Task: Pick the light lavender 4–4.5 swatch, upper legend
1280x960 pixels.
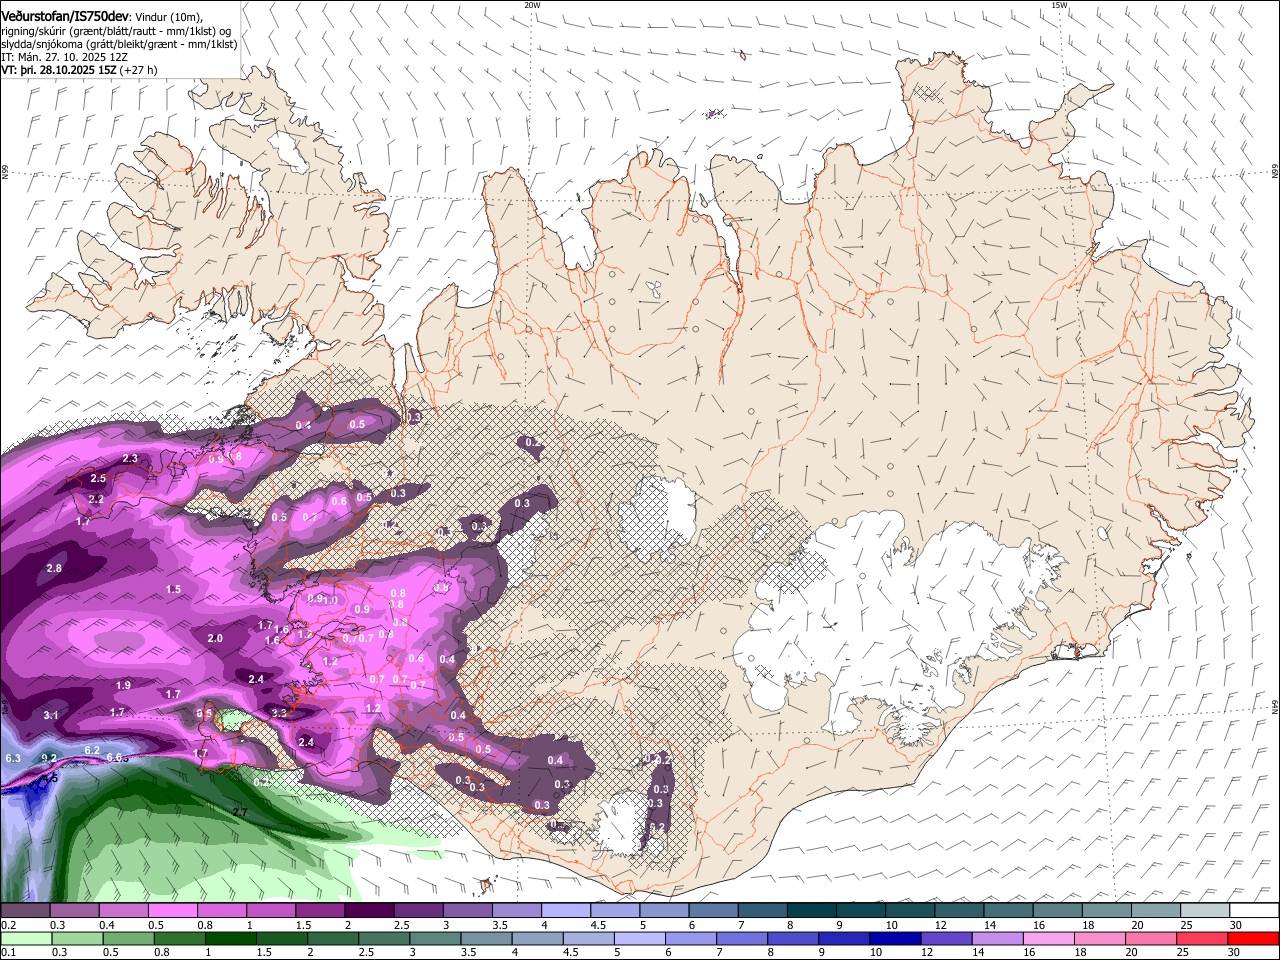Action: point(566,911)
